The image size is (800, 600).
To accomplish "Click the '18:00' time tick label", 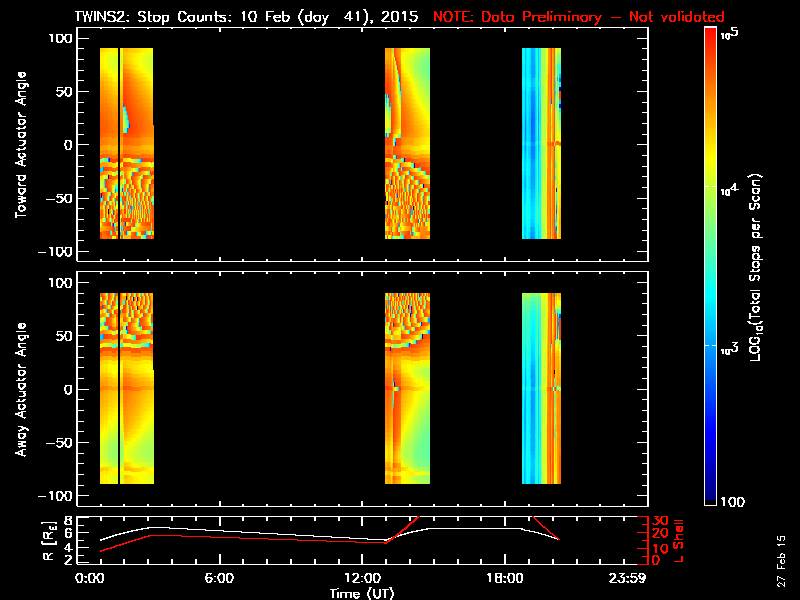I will [x=505, y=578].
